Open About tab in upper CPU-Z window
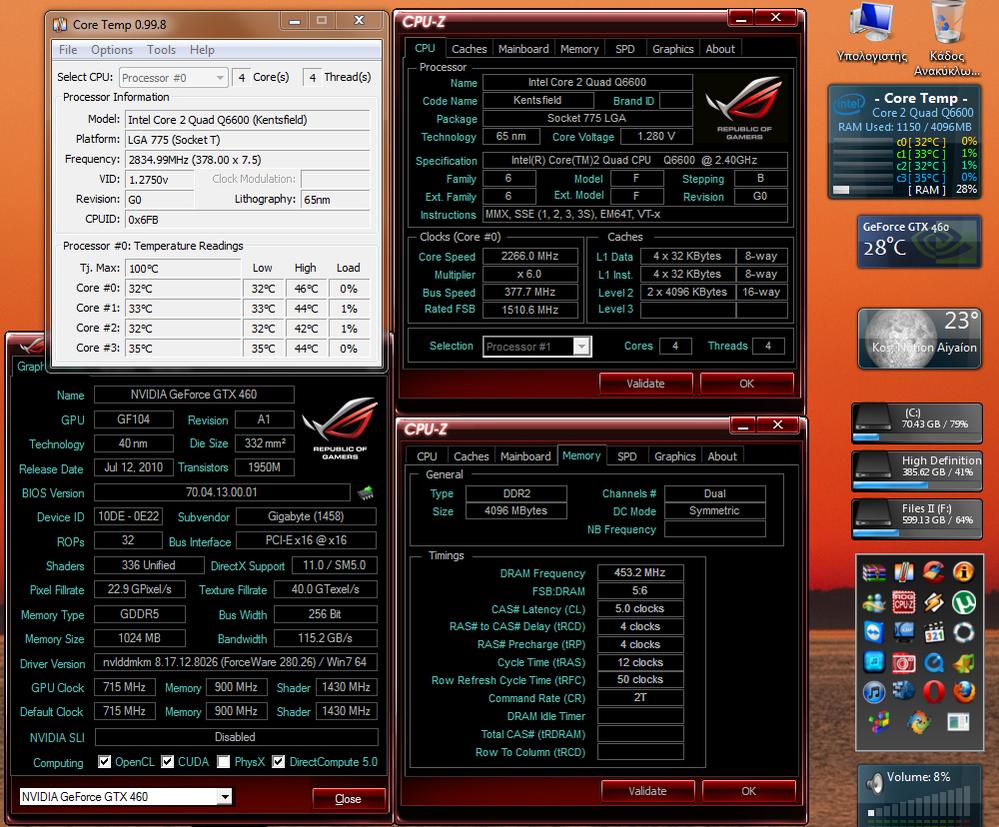 [720, 49]
